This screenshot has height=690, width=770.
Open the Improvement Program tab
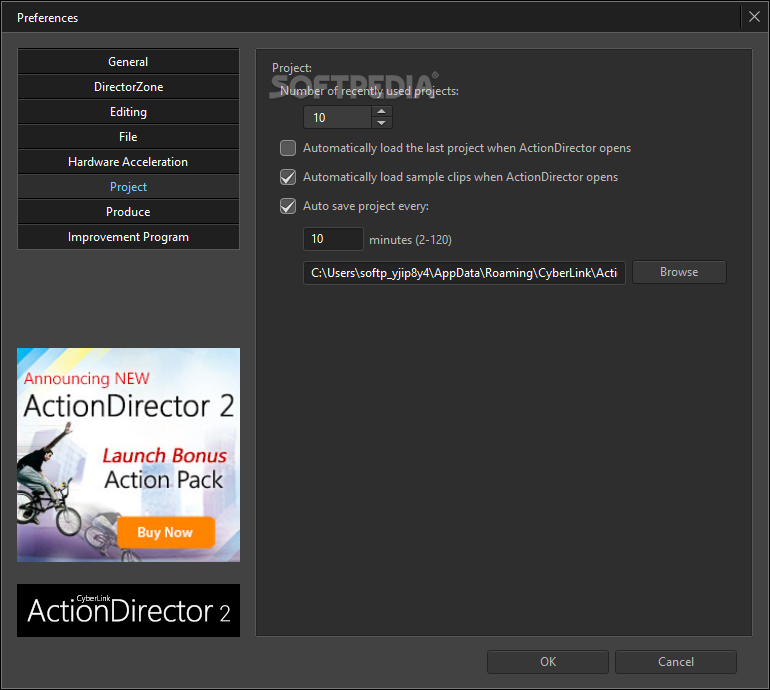pos(128,237)
